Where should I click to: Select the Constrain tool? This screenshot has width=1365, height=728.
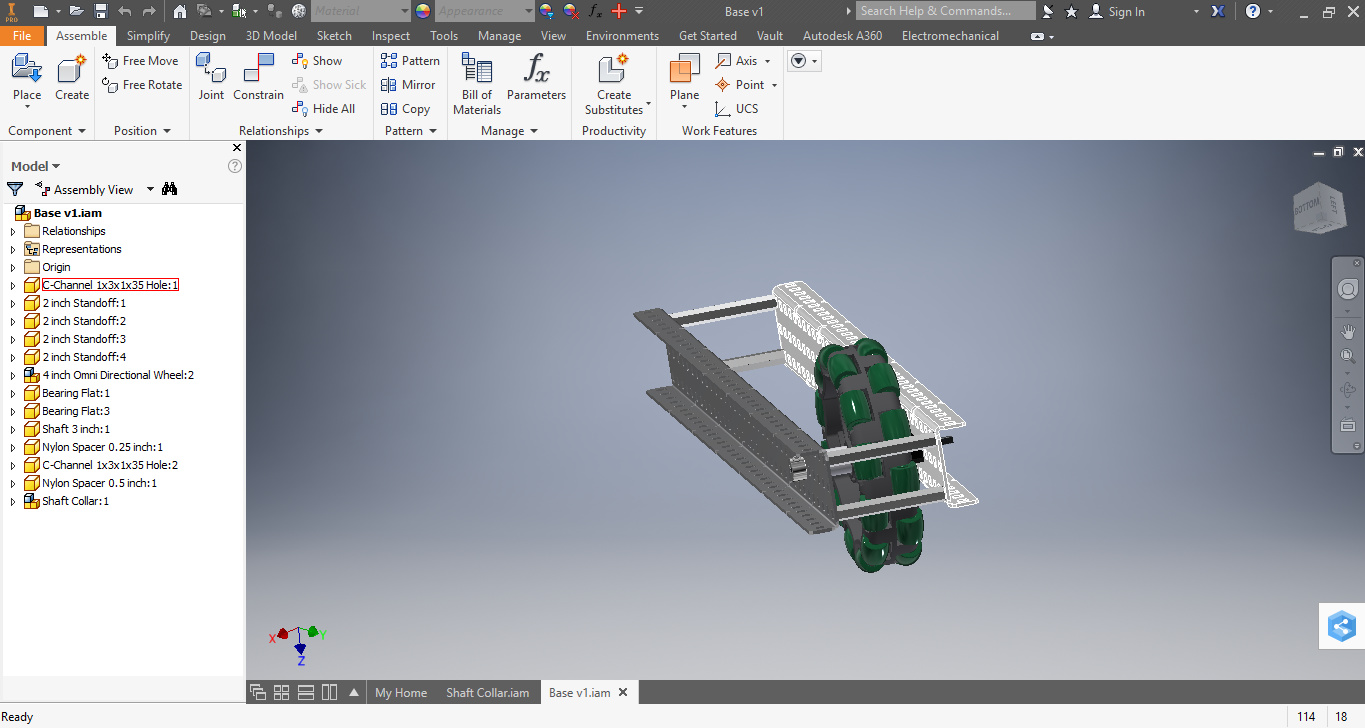coord(258,78)
